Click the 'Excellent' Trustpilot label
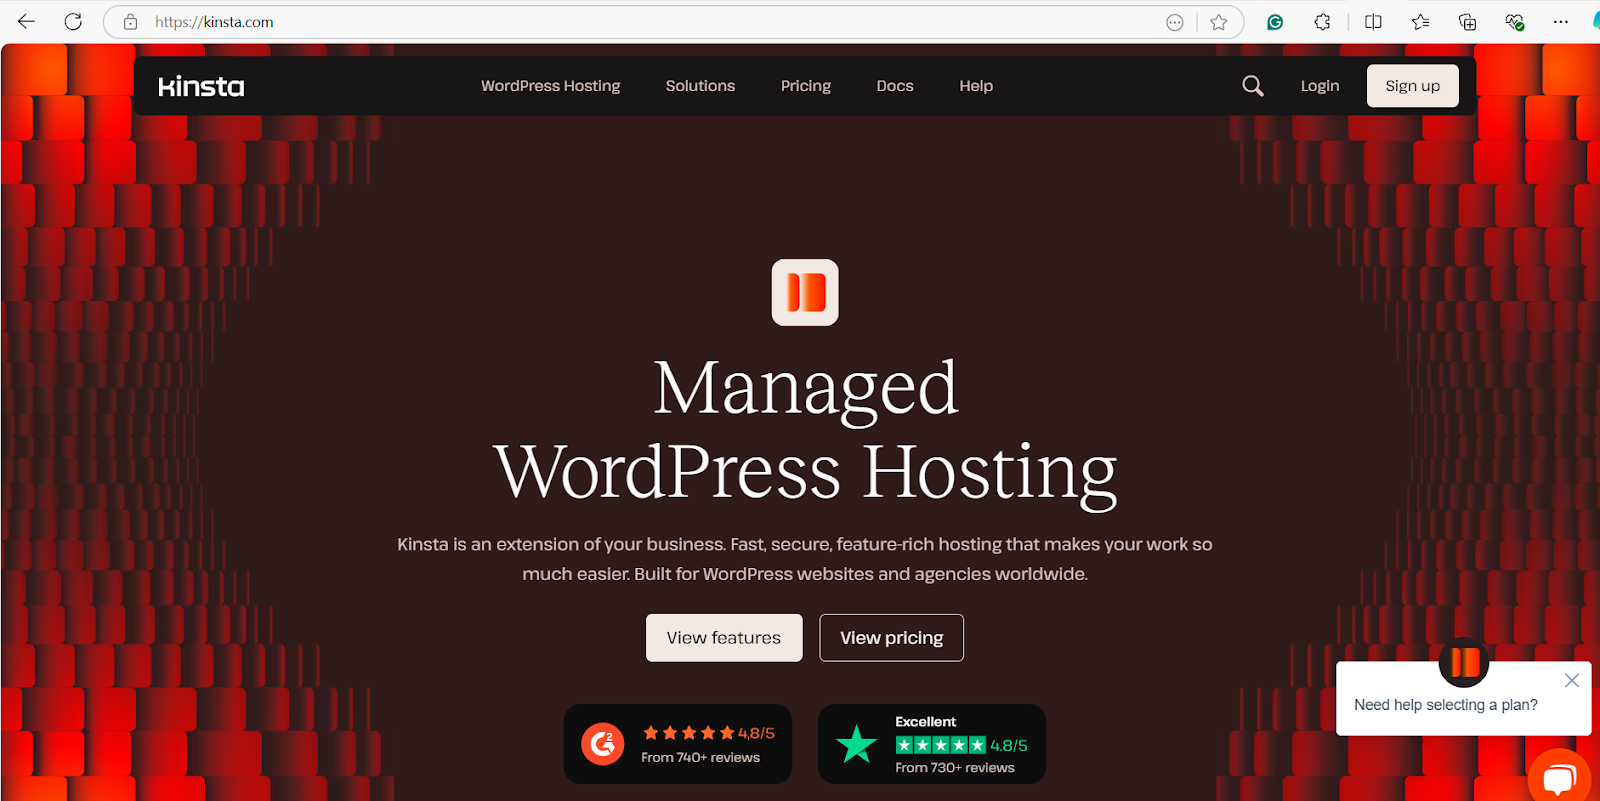The width and height of the screenshot is (1600, 801). click(x=926, y=722)
